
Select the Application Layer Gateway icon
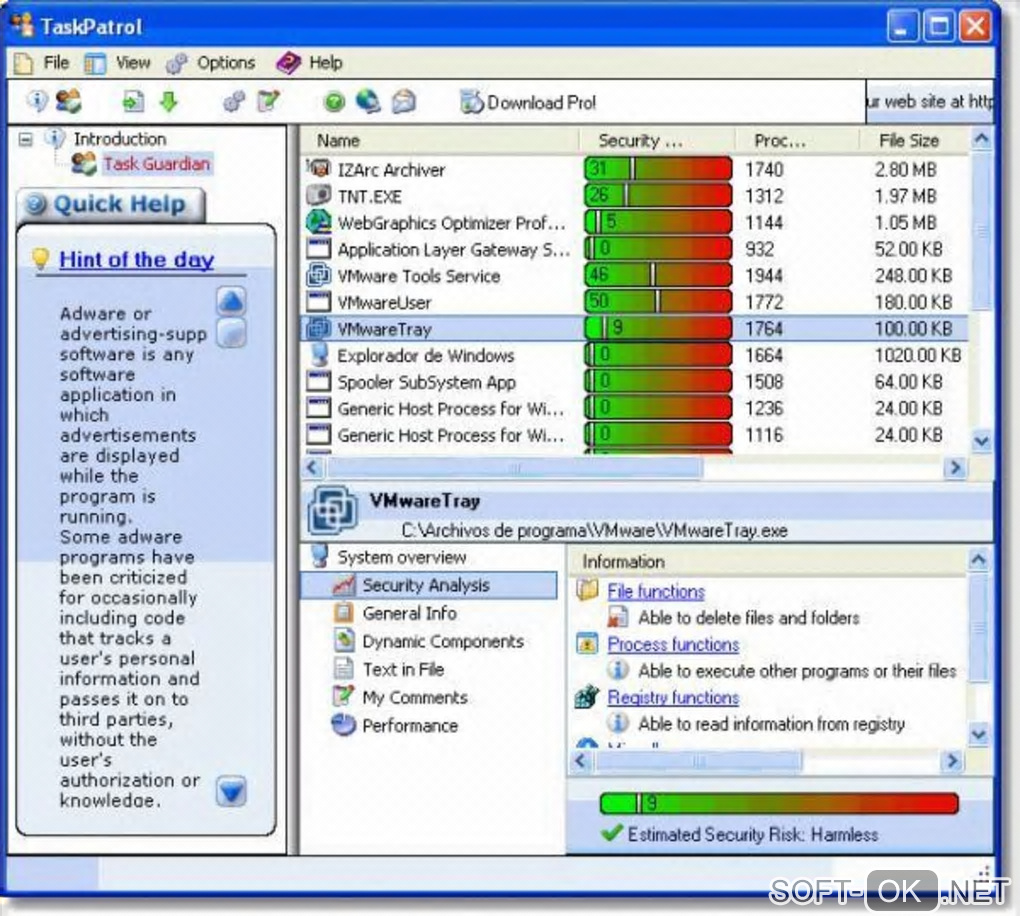pos(318,249)
